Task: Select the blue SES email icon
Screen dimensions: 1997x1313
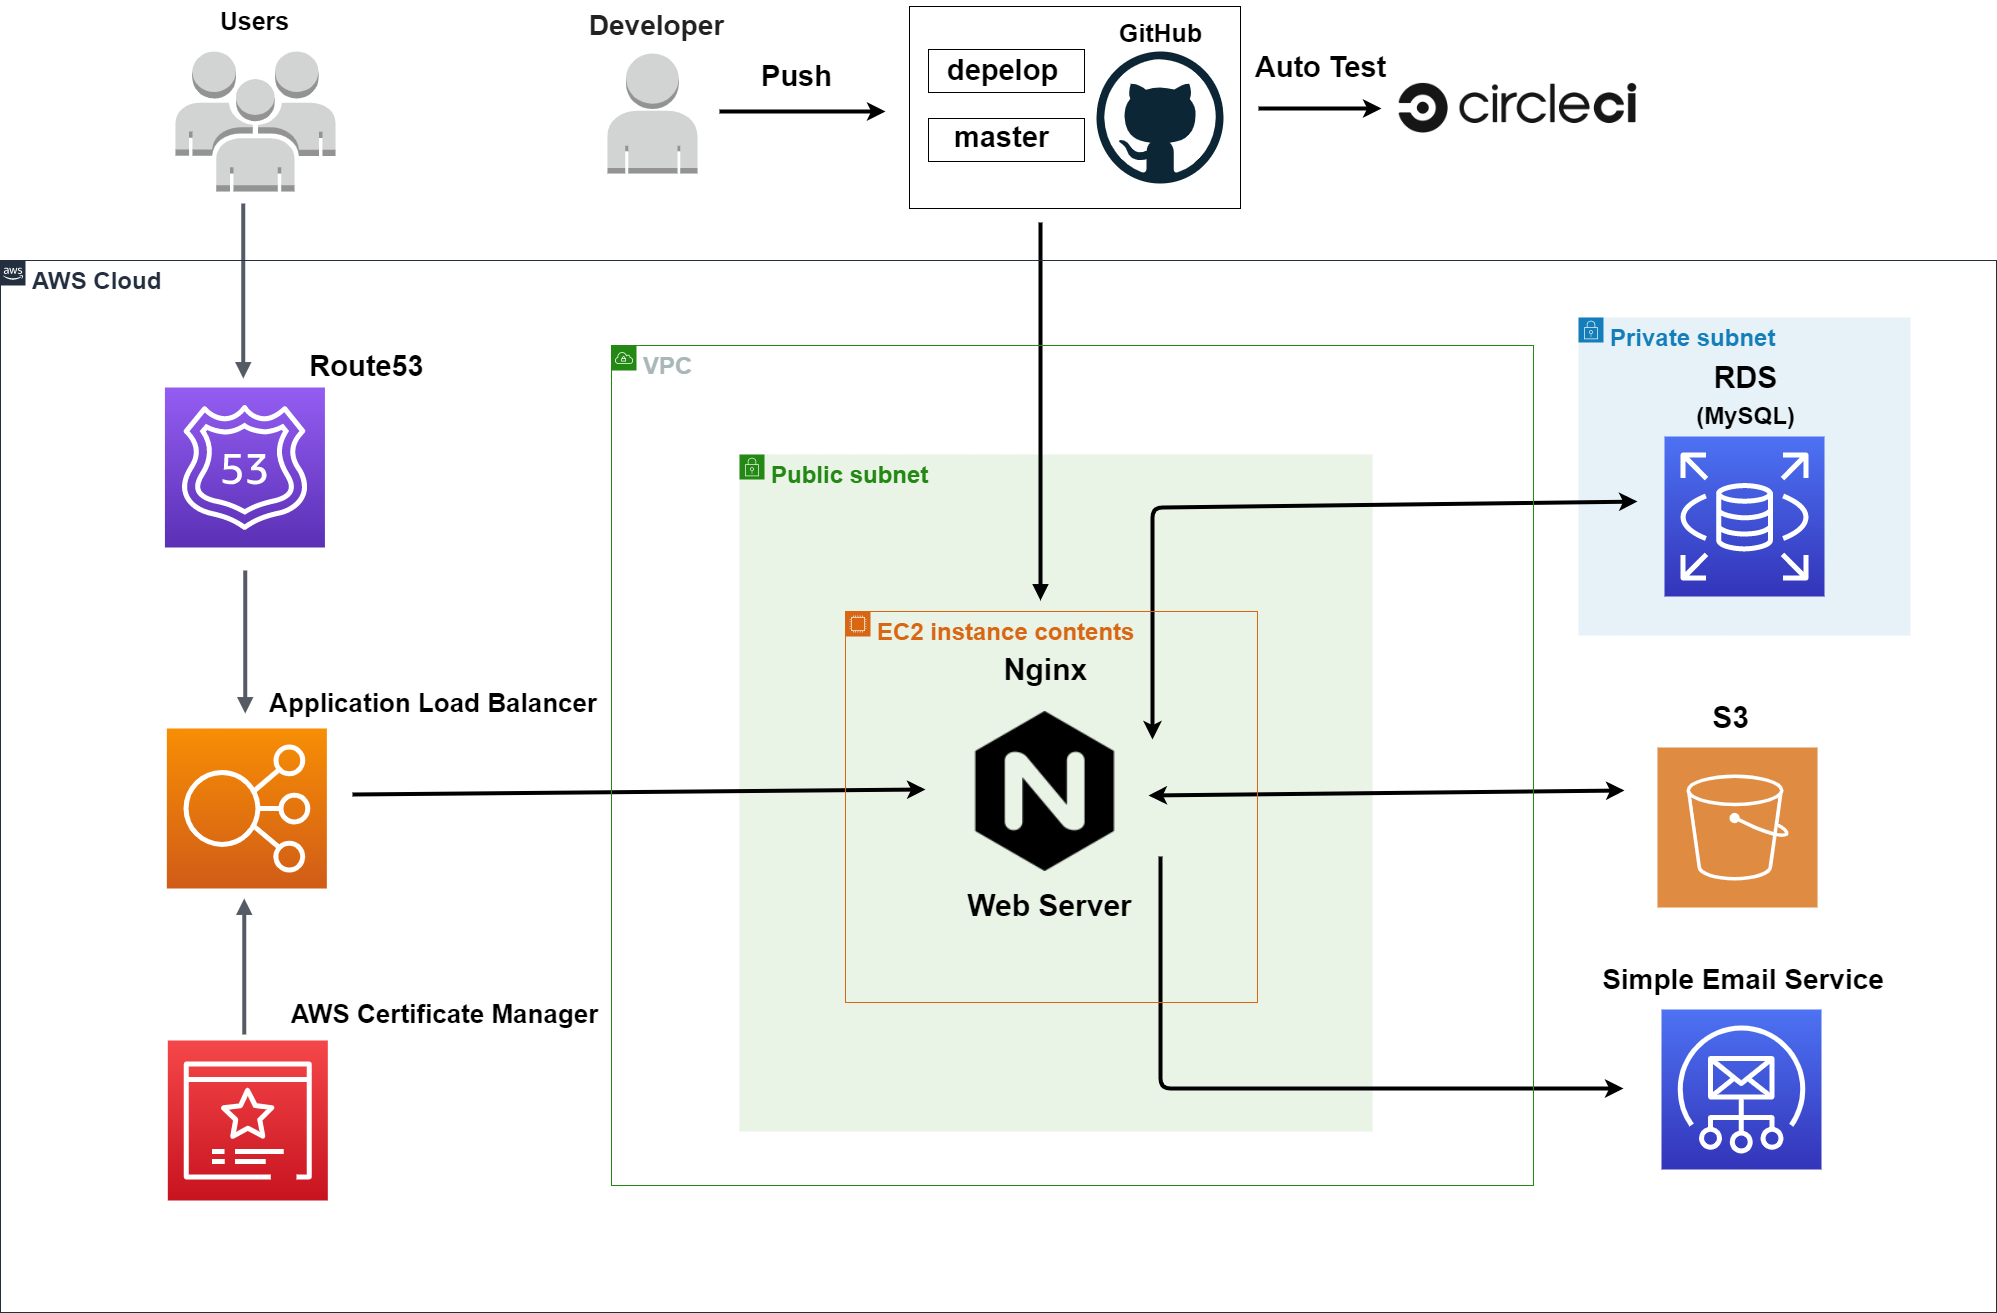Action: (1741, 1089)
